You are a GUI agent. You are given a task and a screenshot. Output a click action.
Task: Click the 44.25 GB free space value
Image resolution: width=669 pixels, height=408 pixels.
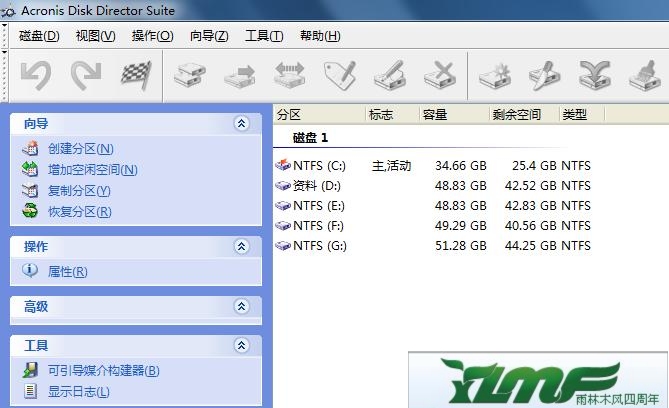531,245
